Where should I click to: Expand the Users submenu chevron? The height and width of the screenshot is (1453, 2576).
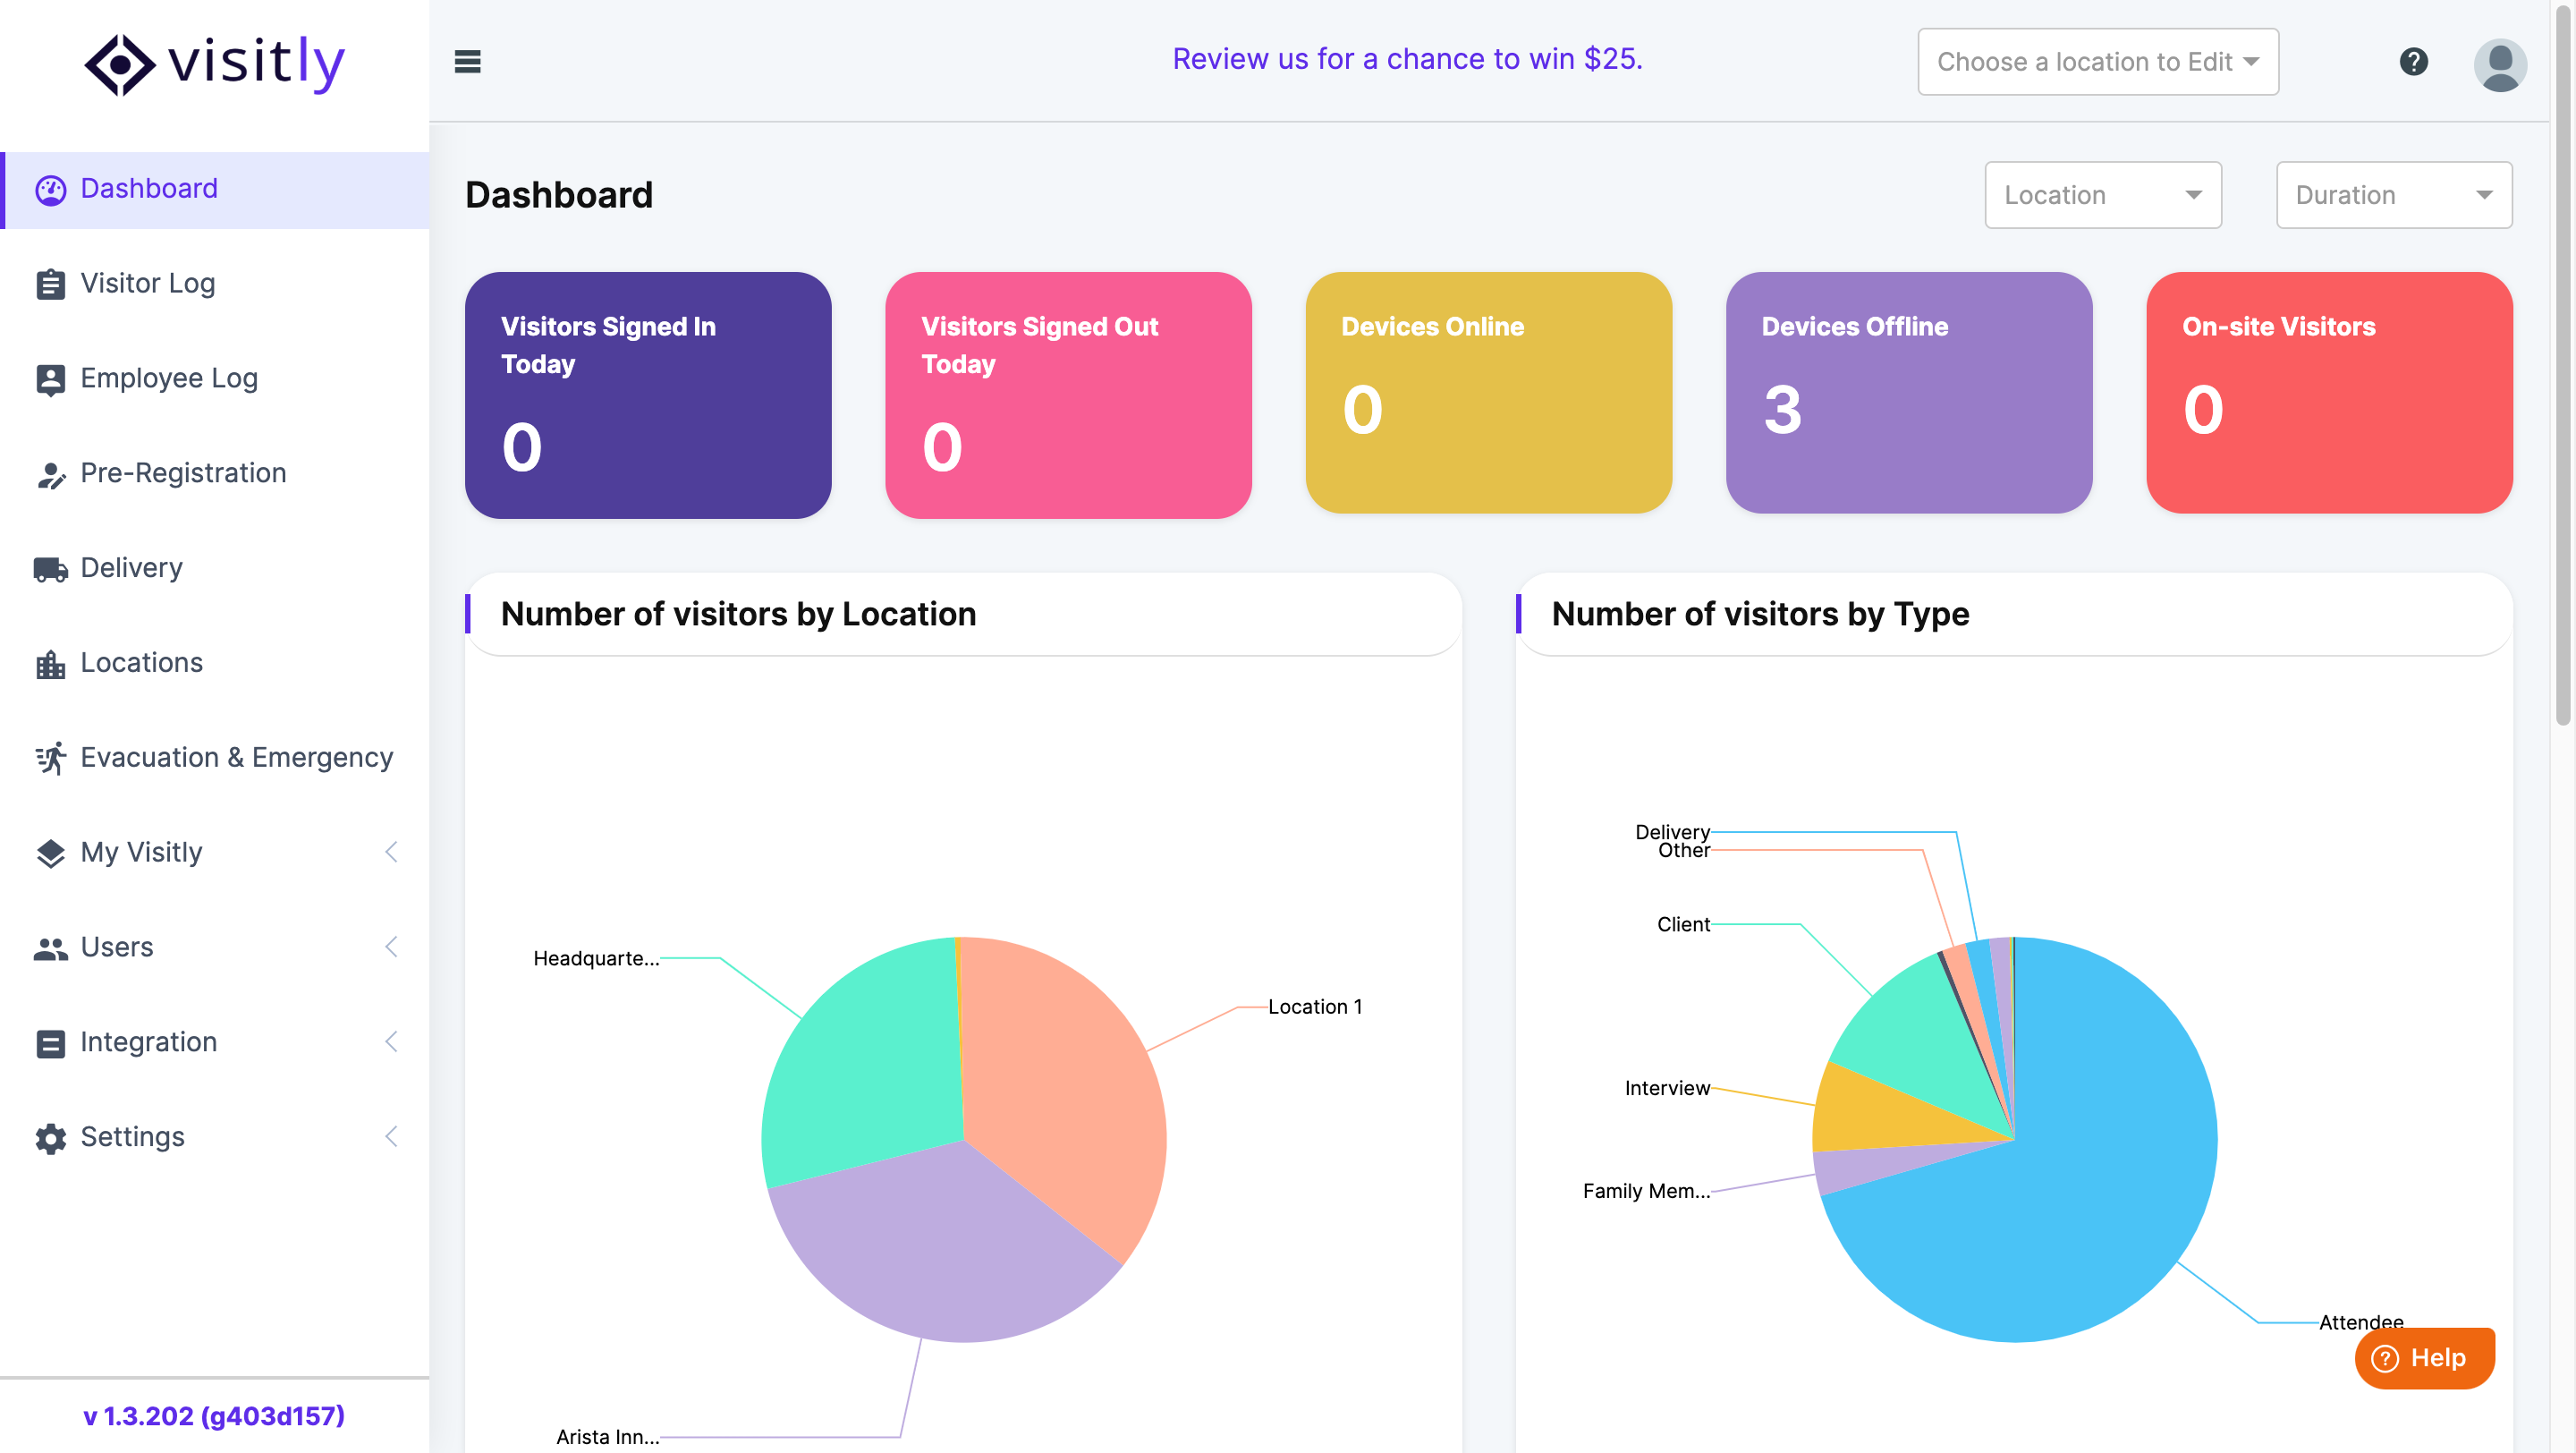(x=391, y=947)
